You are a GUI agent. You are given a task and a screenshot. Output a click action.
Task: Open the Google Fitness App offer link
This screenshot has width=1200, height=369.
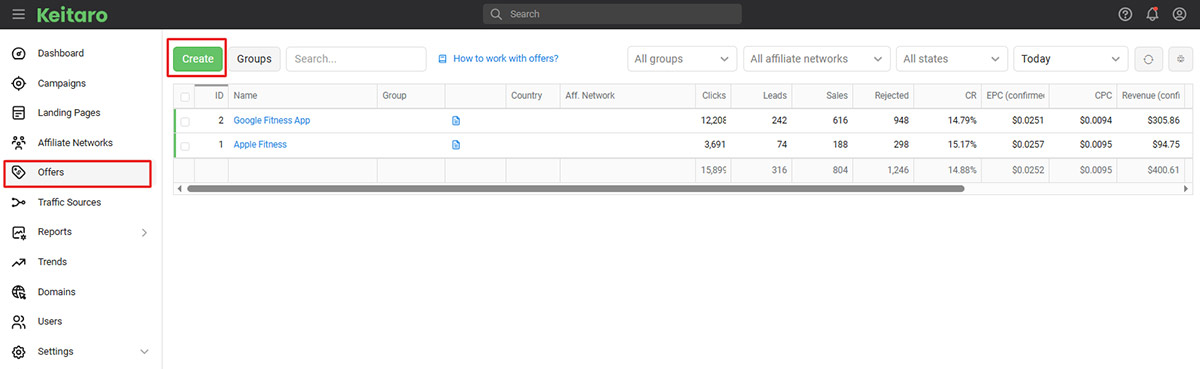pos(272,120)
